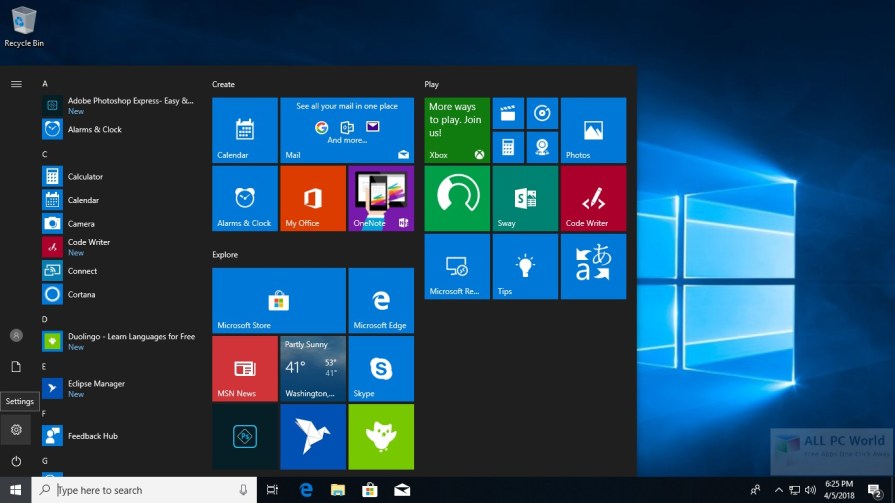895x503 pixels.
Task: Open Connect from the app list
Action: click(x=119, y=271)
